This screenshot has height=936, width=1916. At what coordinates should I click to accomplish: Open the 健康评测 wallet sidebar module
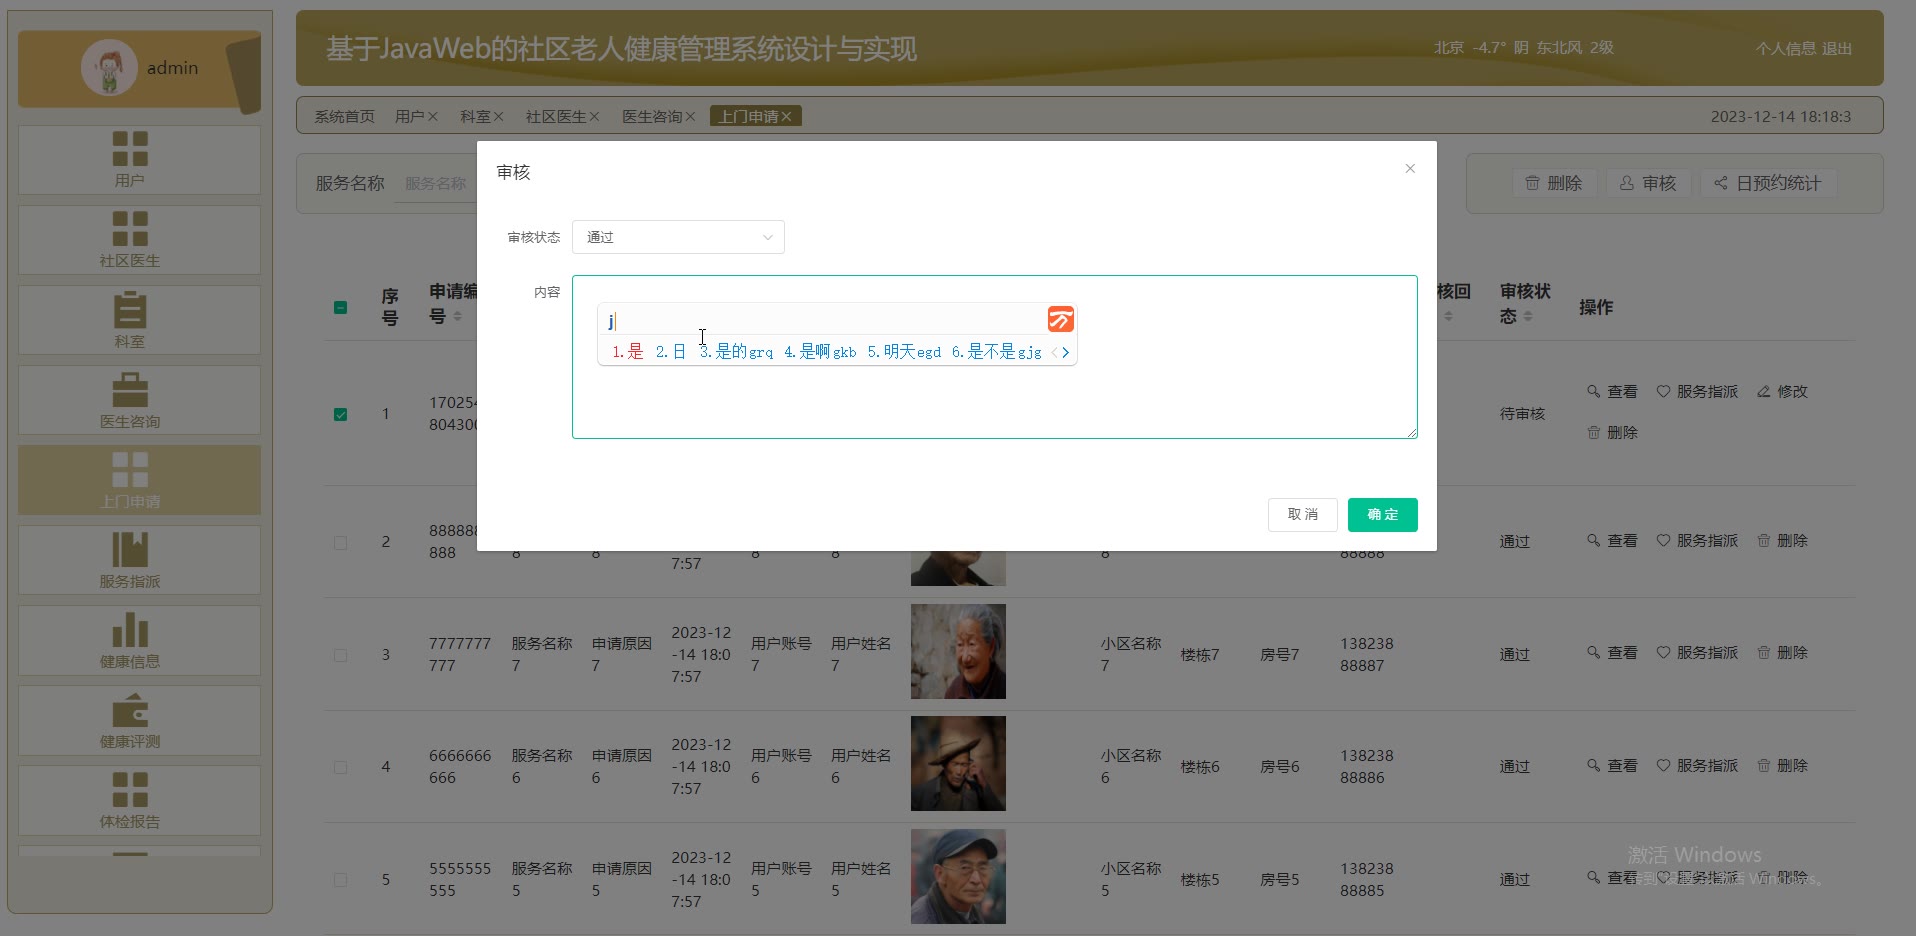[139, 720]
